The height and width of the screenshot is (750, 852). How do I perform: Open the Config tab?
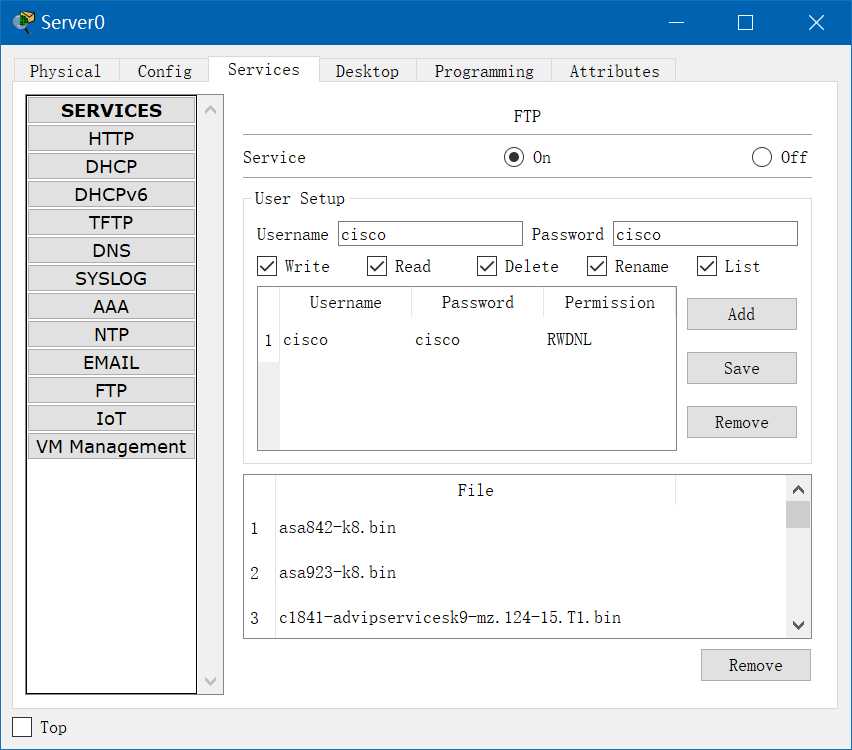click(164, 71)
